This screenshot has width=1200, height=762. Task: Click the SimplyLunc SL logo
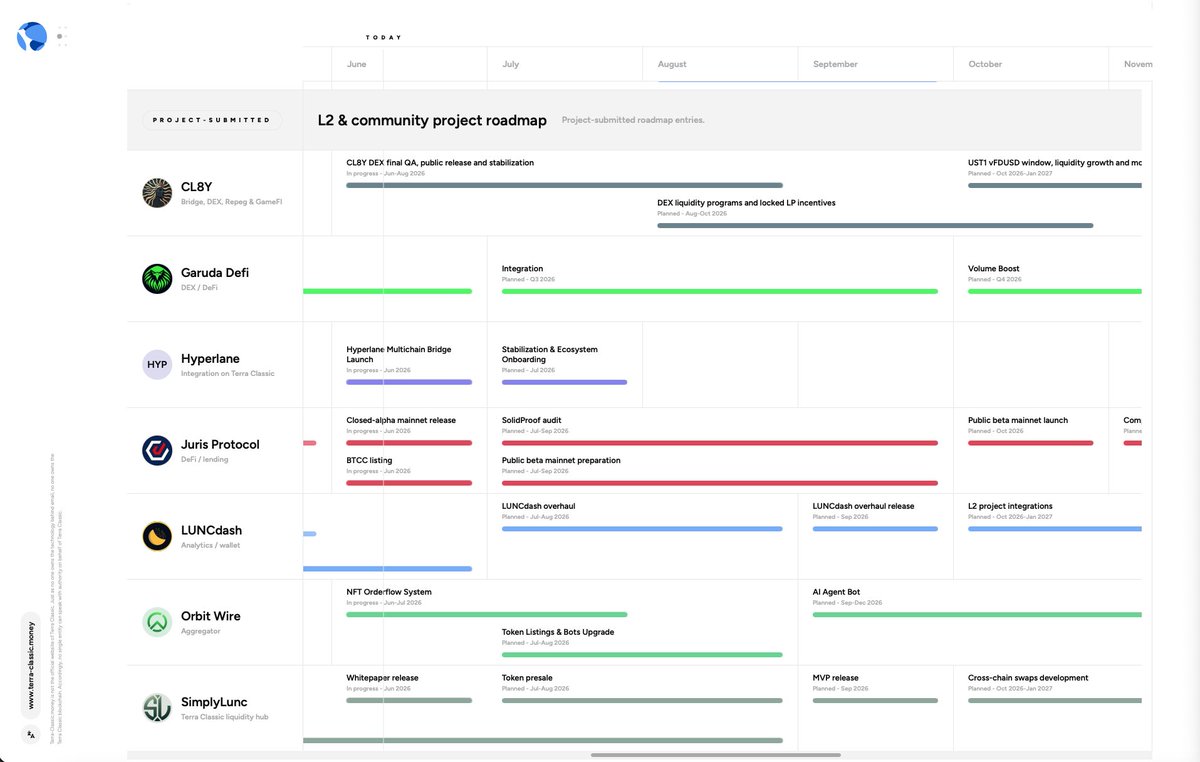click(x=157, y=708)
